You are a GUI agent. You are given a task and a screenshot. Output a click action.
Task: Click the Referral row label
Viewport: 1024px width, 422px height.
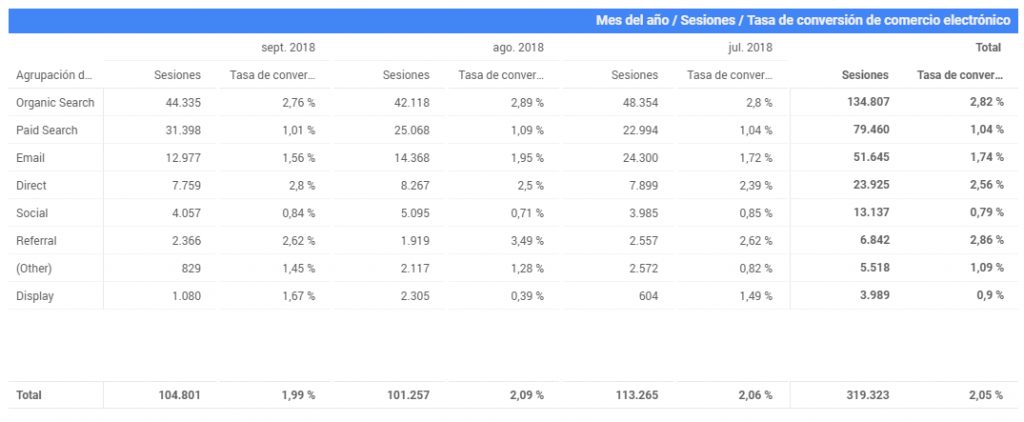[36, 240]
